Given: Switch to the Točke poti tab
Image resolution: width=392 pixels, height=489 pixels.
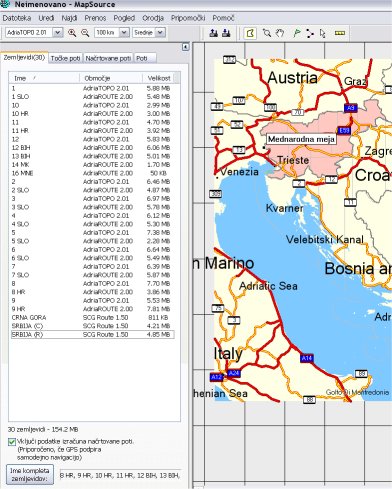Looking at the screenshot, I should [65, 58].
